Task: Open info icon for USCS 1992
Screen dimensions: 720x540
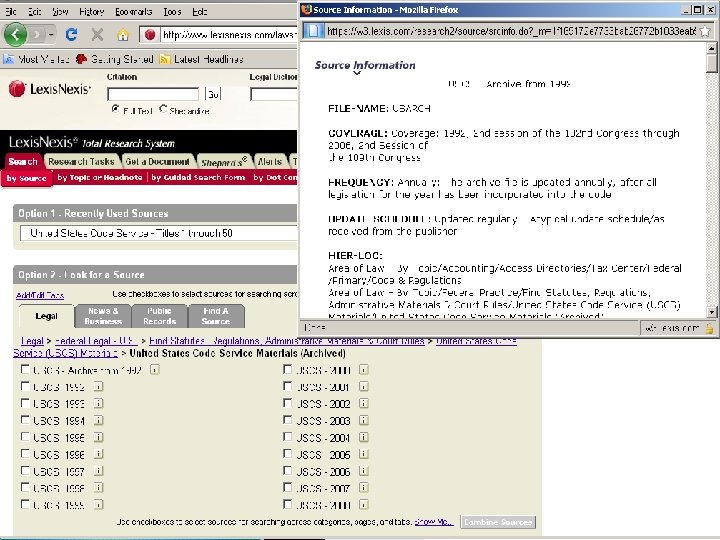Action: (98, 387)
